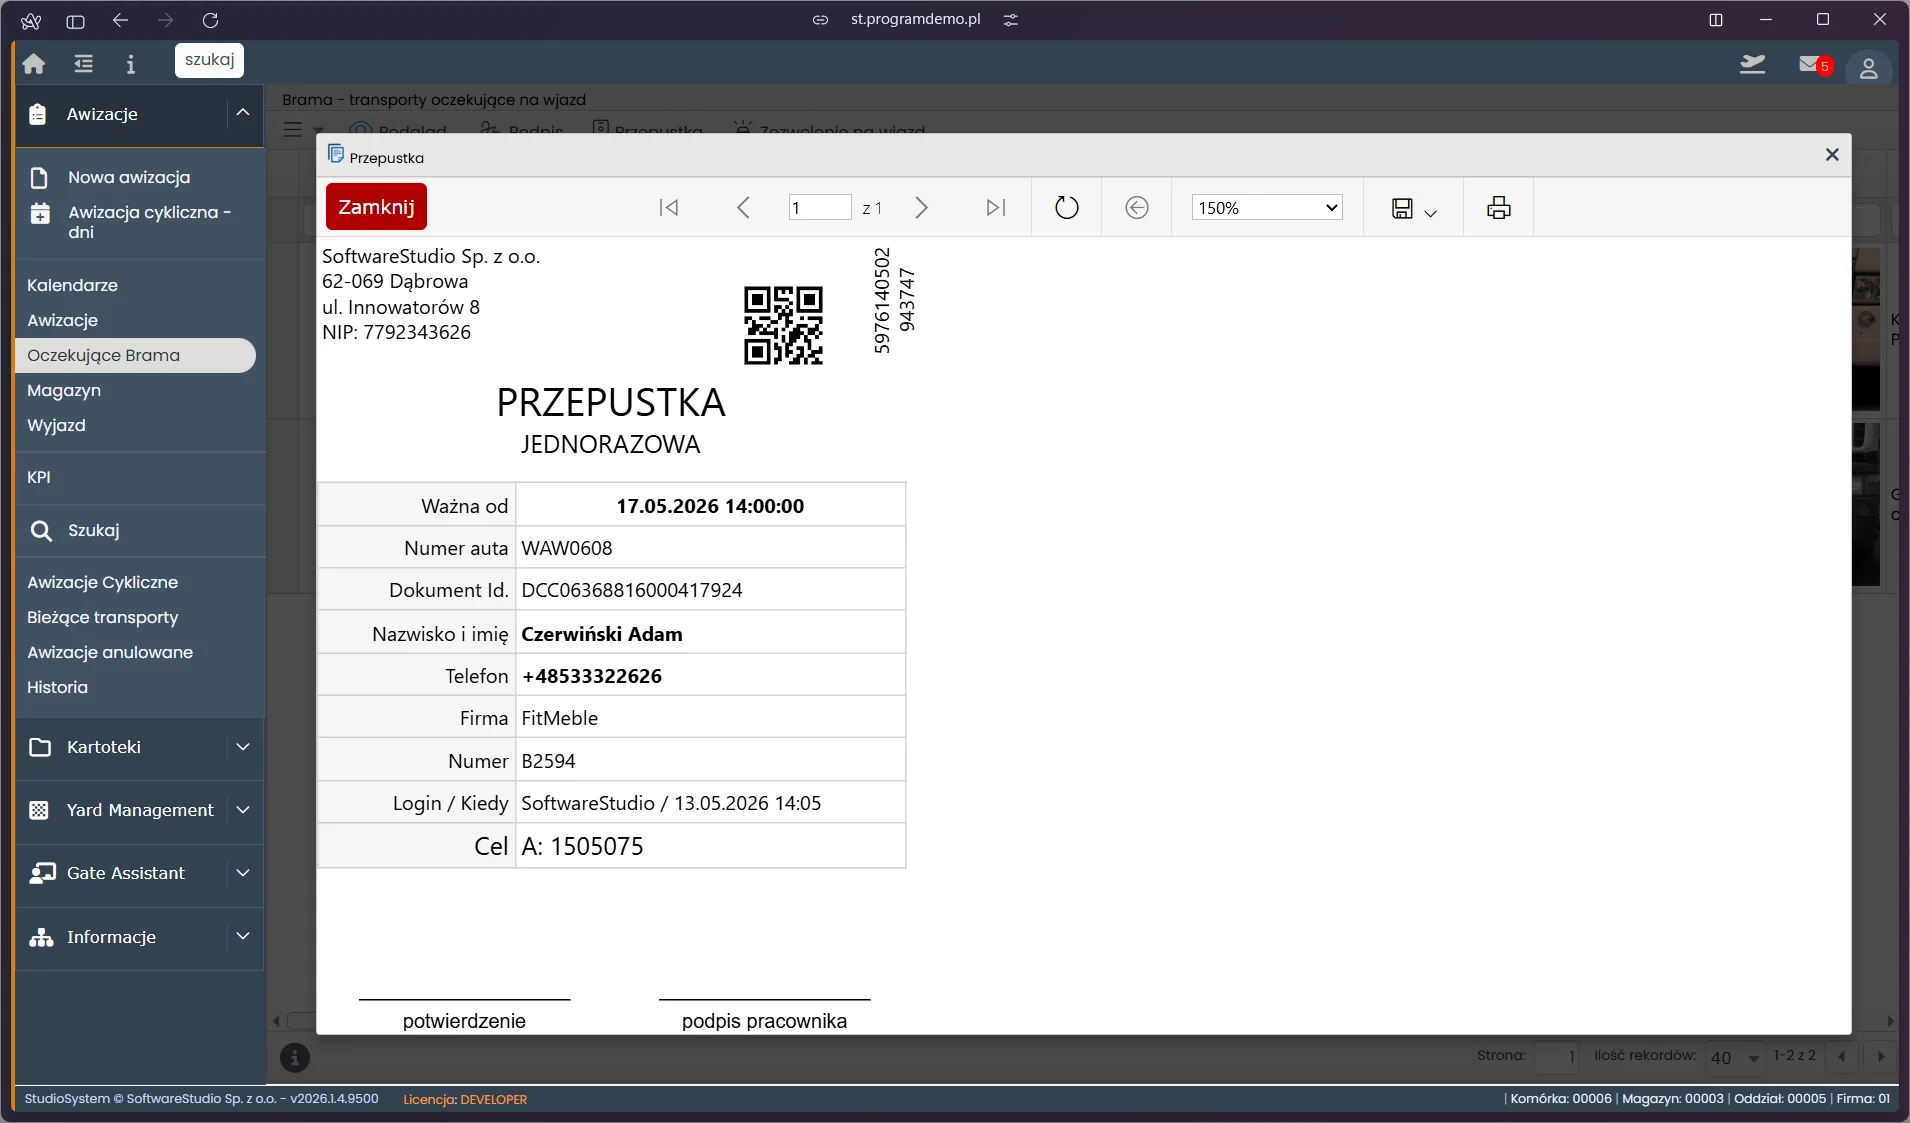Image resolution: width=1910 pixels, height=1123 pixels.
Task: Click the Awizacje clipboard icon
Action: point(38,114)
